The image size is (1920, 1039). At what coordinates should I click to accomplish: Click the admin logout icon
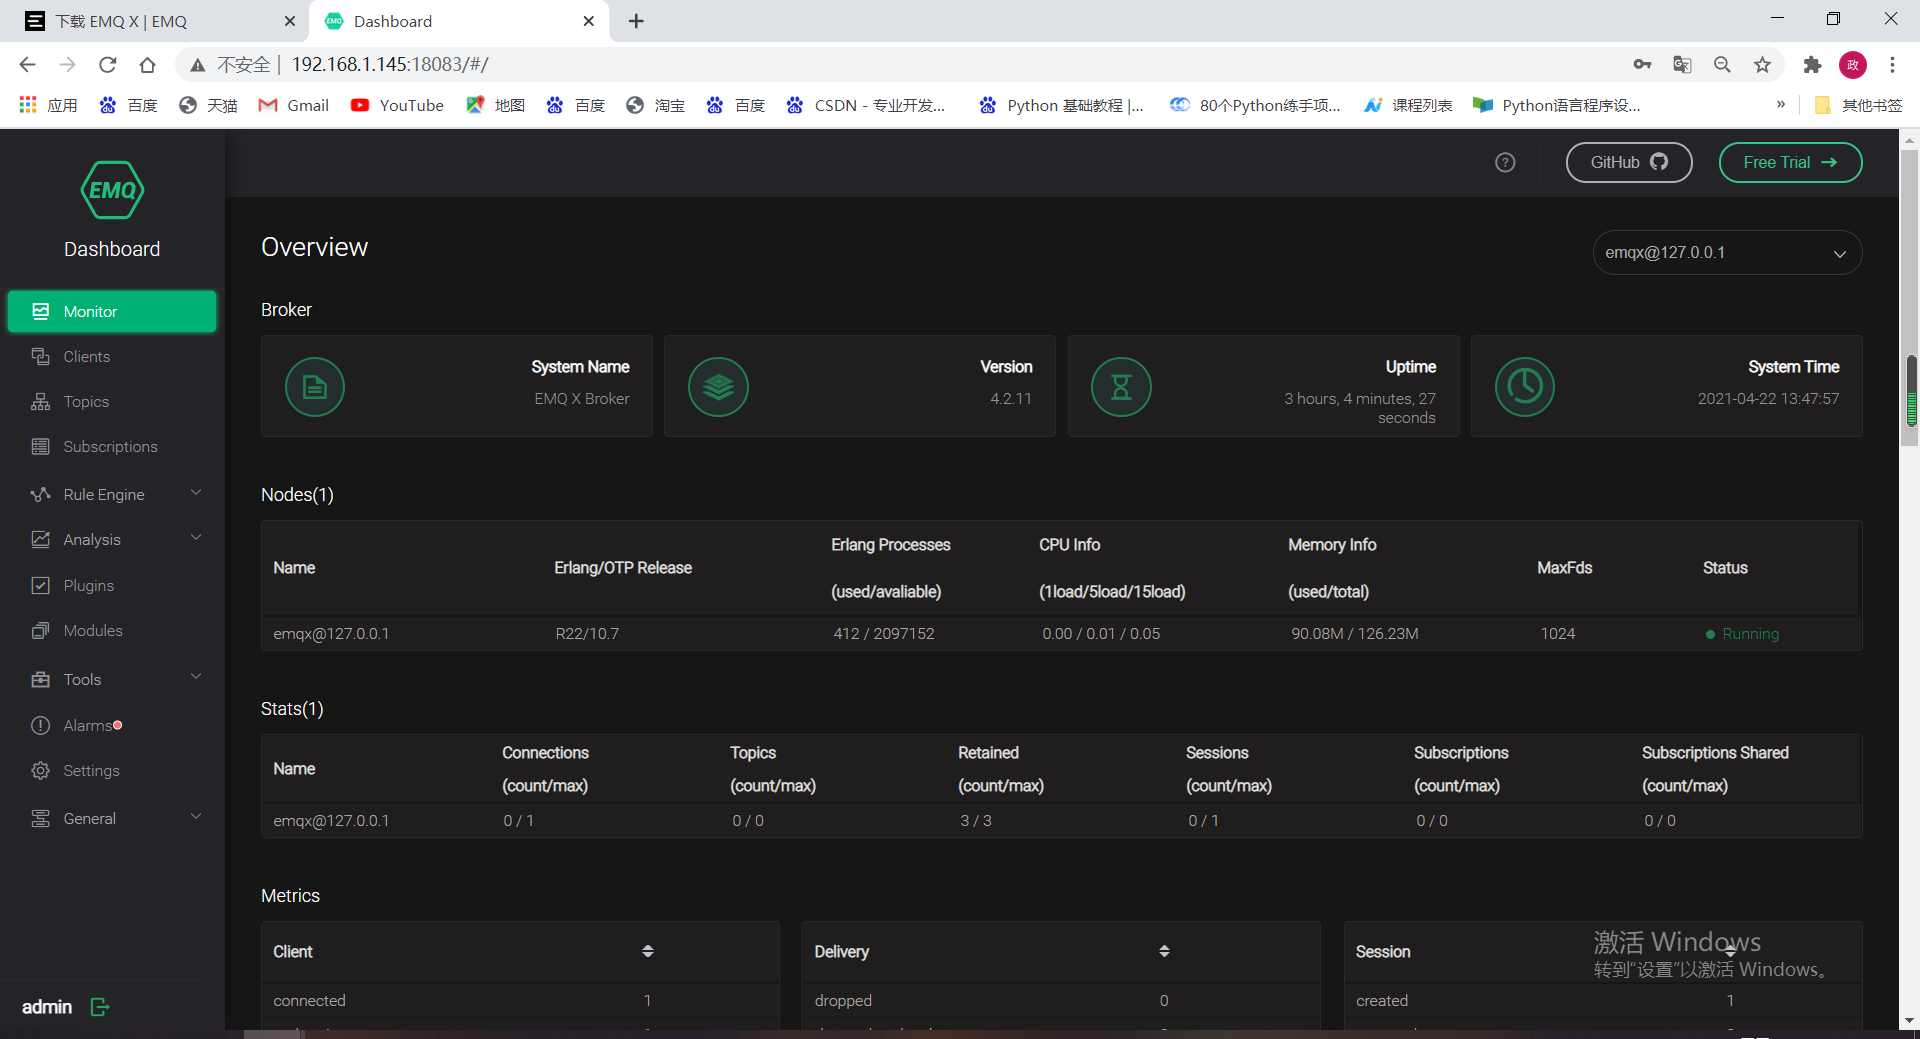coord(100,1007)
